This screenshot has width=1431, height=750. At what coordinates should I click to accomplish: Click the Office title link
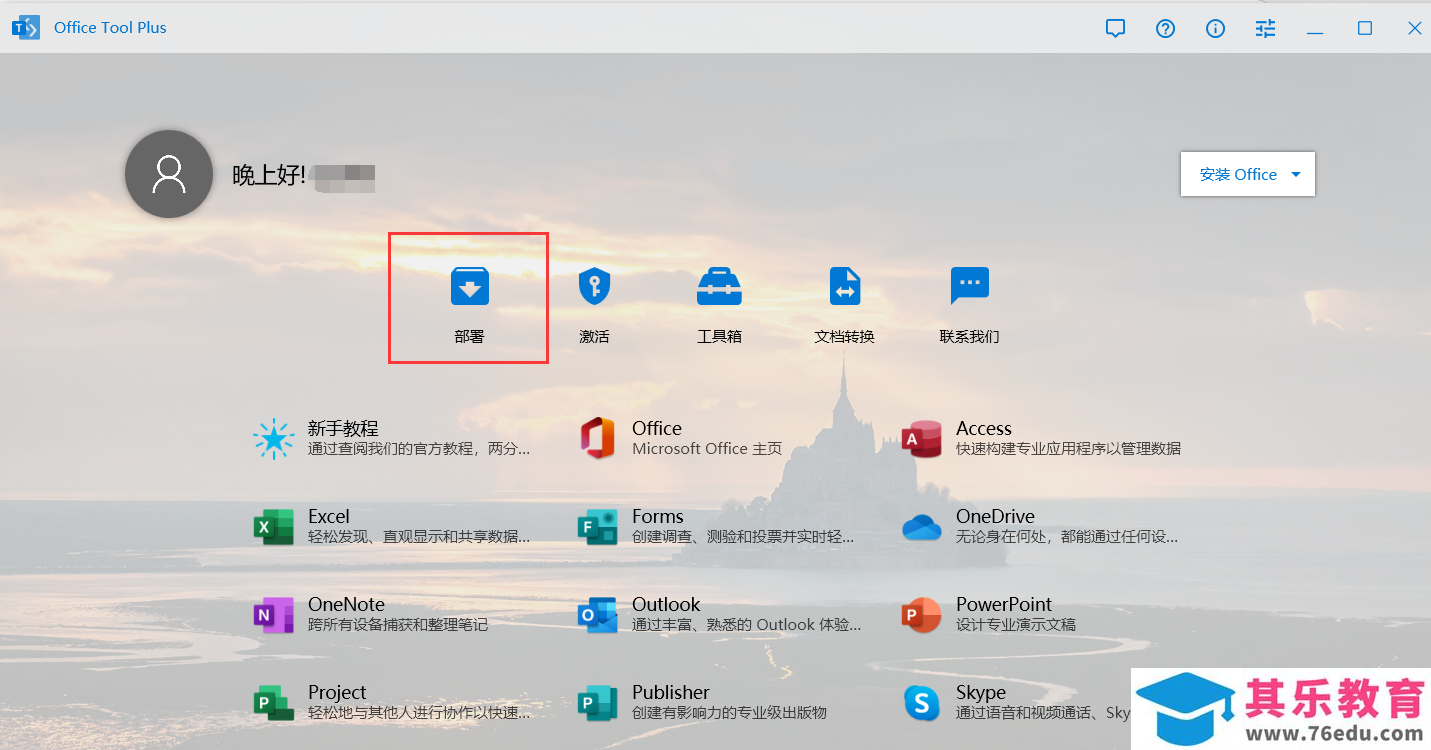[657, 428]
